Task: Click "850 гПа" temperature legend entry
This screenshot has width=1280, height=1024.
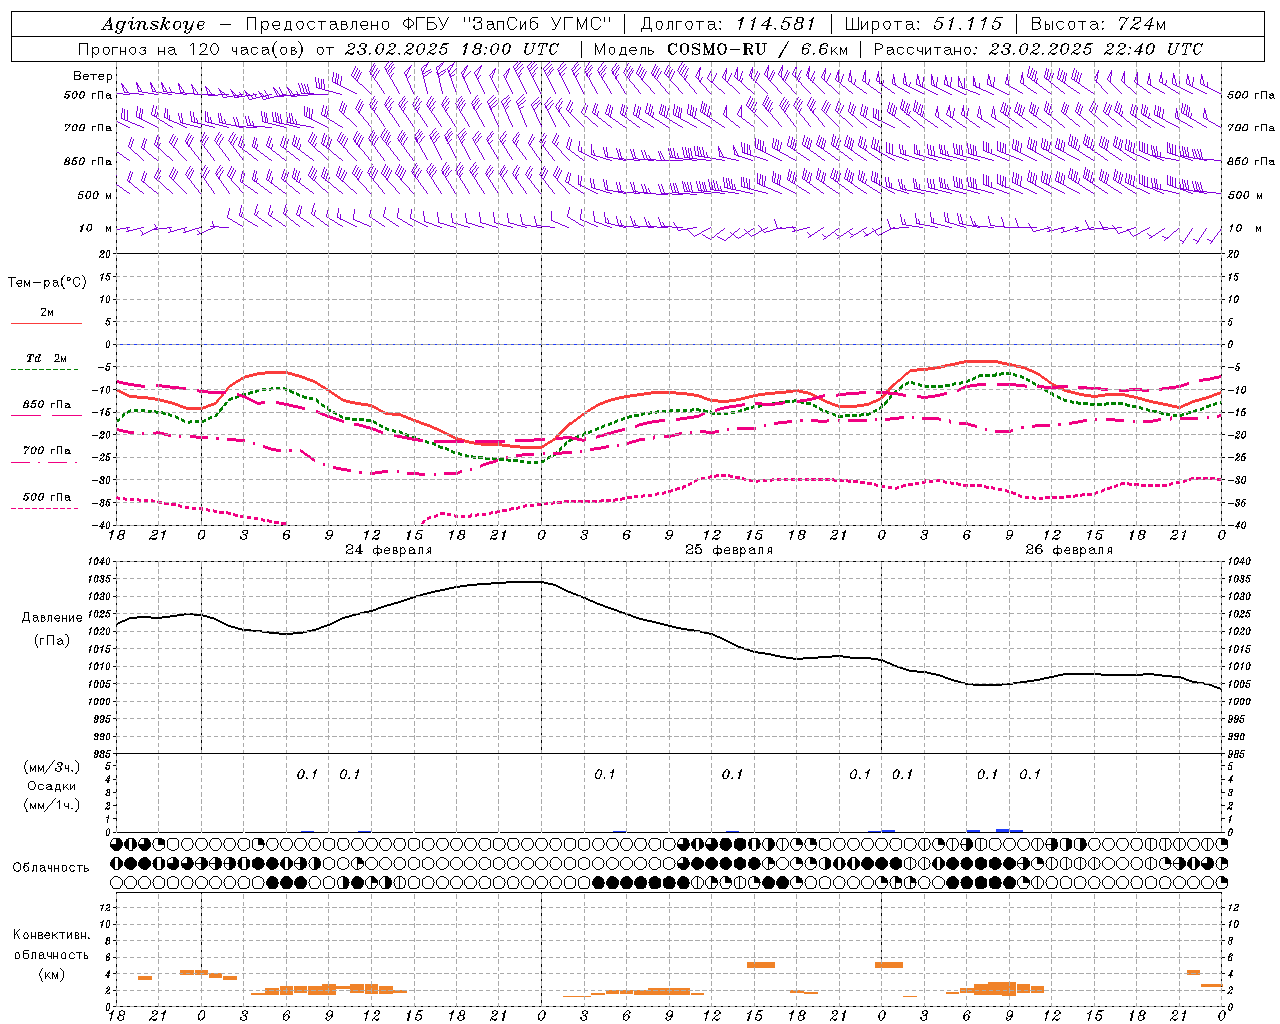Action: click(46, 404)
